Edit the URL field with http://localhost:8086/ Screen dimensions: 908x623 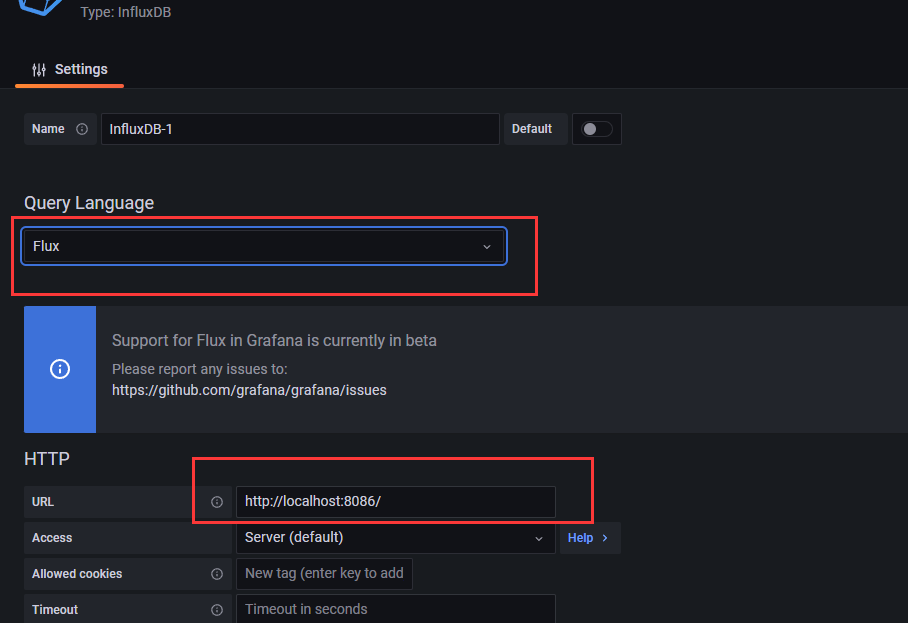coord(396,501)
